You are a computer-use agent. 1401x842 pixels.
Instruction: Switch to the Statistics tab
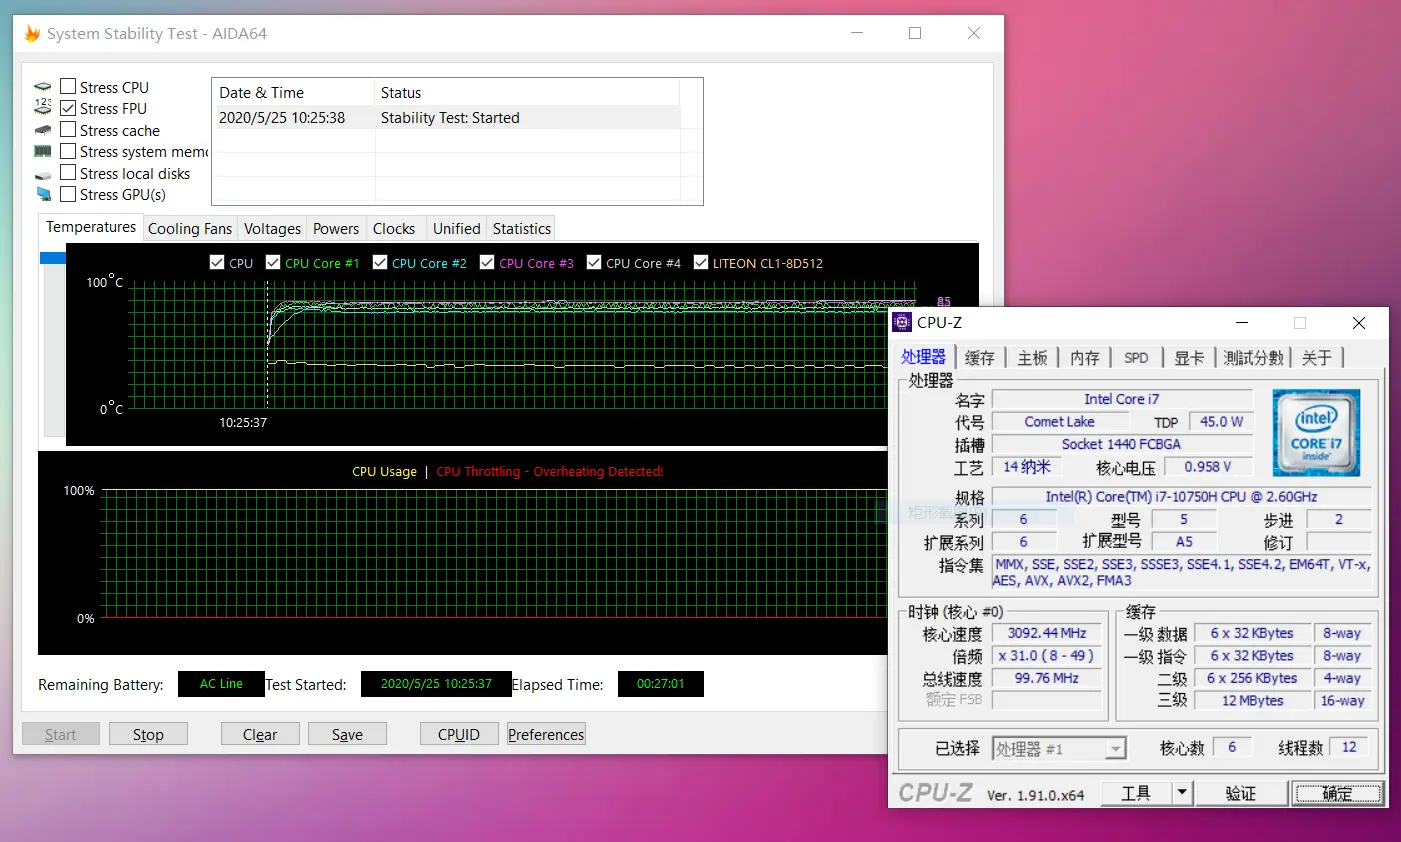tap(522, 229)
